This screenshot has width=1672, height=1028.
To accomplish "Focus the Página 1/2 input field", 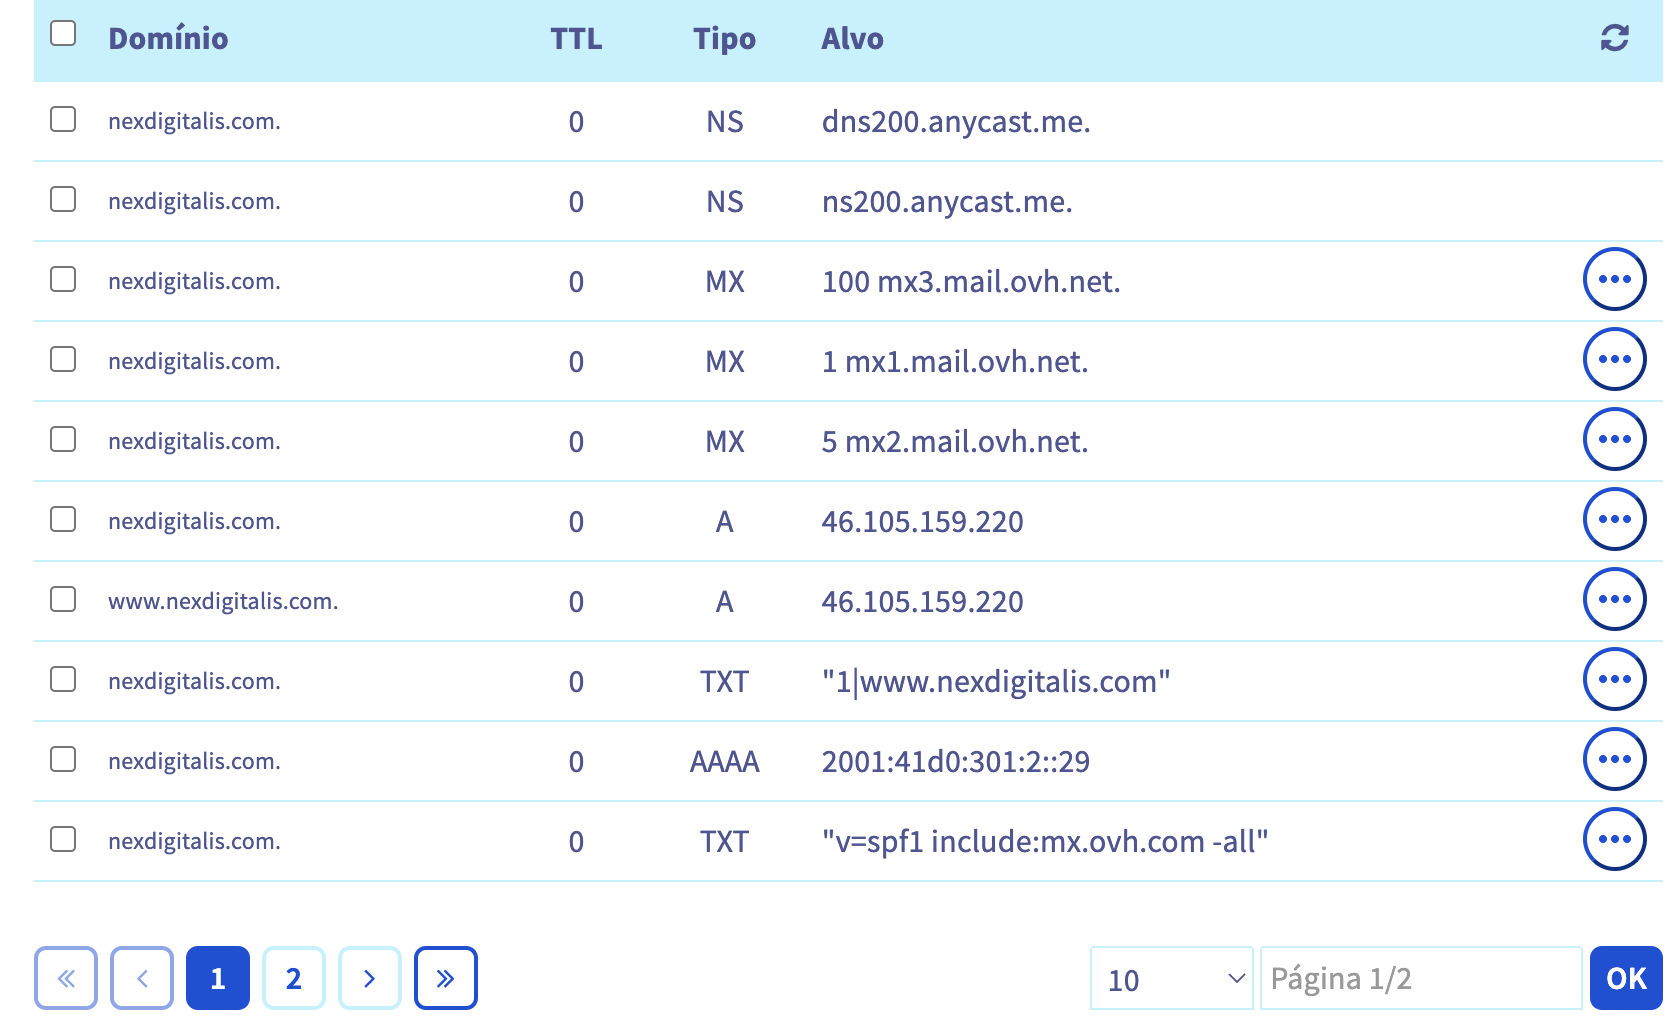I will (1421, 978).
